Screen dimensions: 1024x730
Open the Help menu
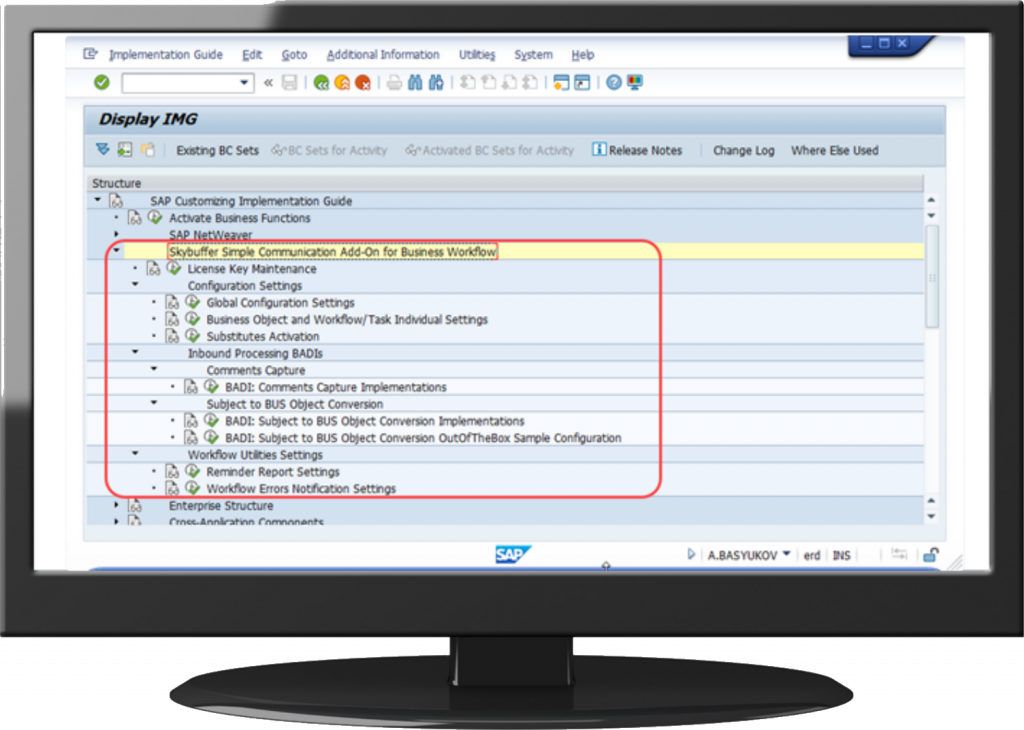(583, 55)
